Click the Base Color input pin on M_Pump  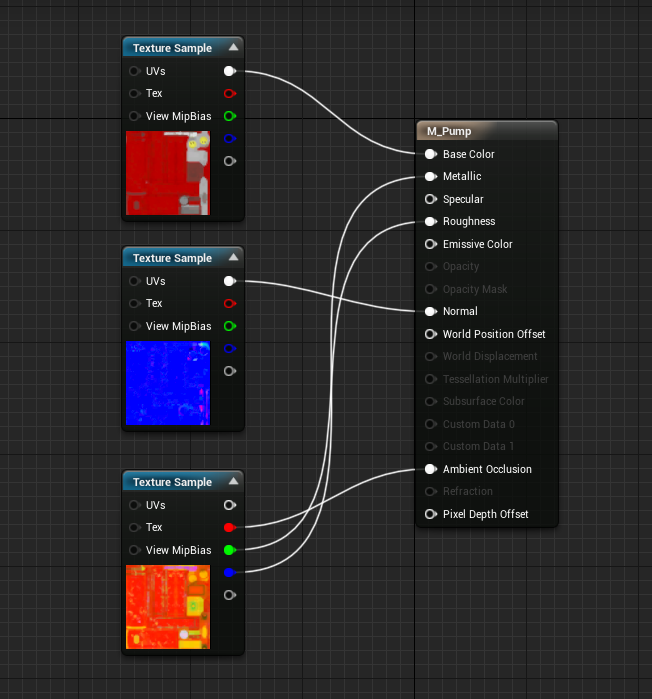click(x=431, y=154)
